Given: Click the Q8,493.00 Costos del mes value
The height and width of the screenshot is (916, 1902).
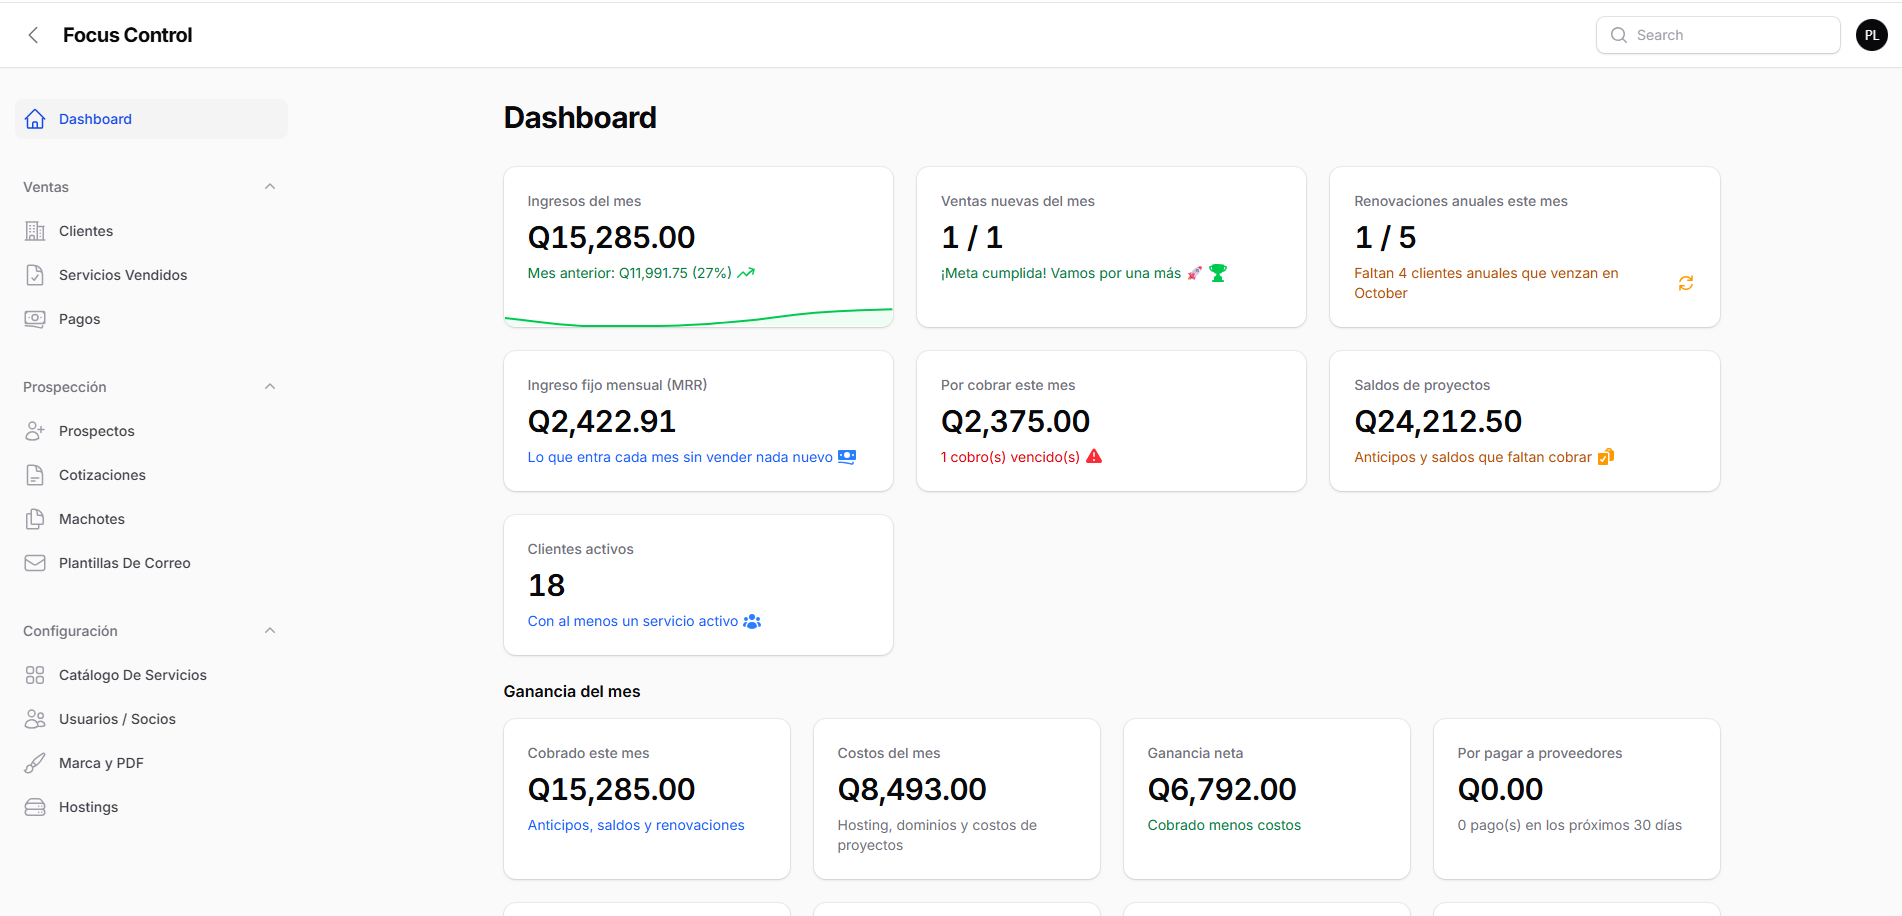Looking at the screenshot, I should [912, 789].
